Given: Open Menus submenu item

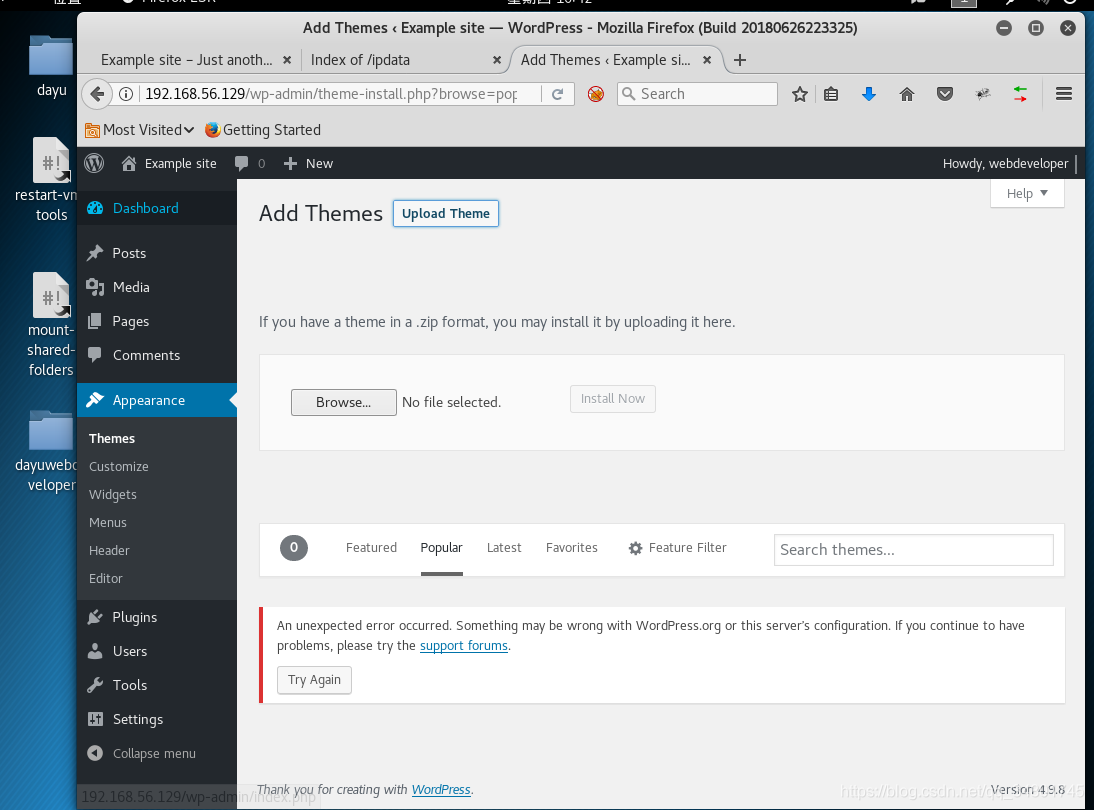Looking at the screenshot, I should (x=107, y=522).
